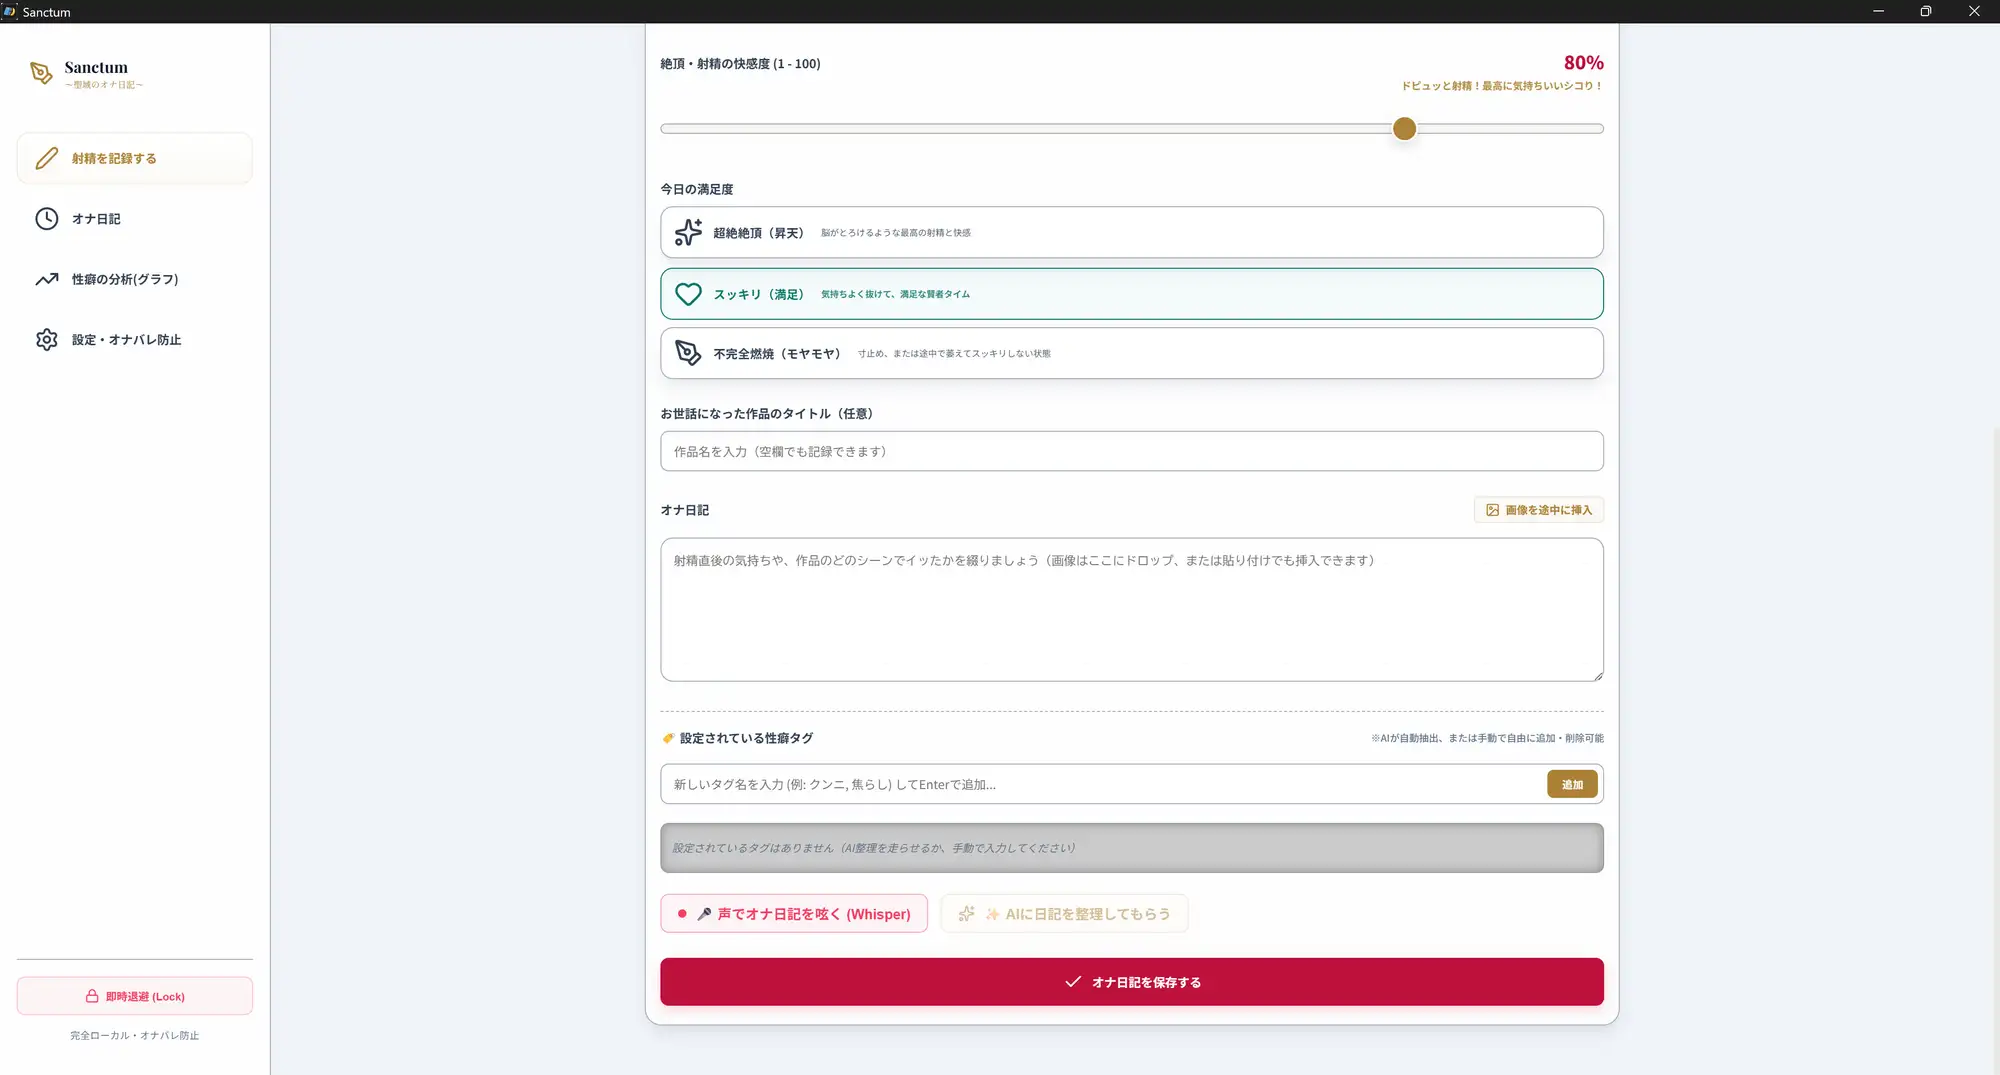This screenshot has width=2000, height=1075.
Task: Click the 追加 tag add button
Action: point(1572,784)
